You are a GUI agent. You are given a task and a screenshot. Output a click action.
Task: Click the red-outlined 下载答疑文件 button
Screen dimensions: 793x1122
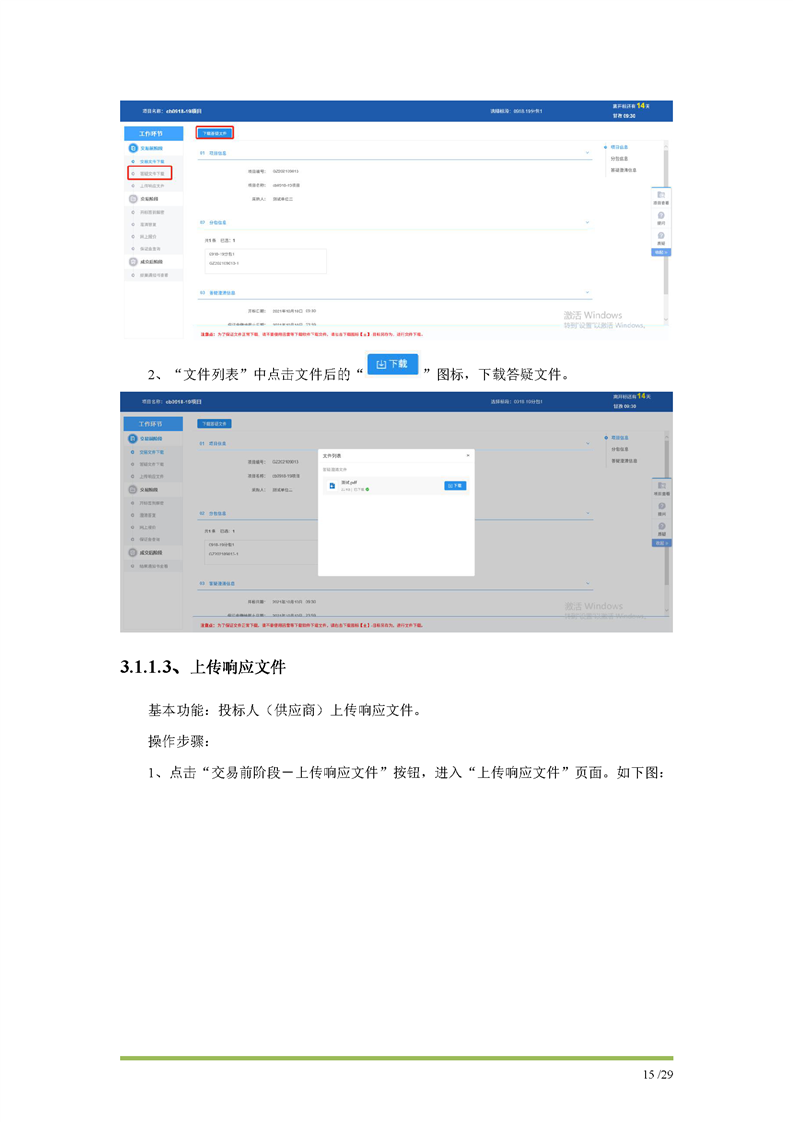(x=215, y=132)
